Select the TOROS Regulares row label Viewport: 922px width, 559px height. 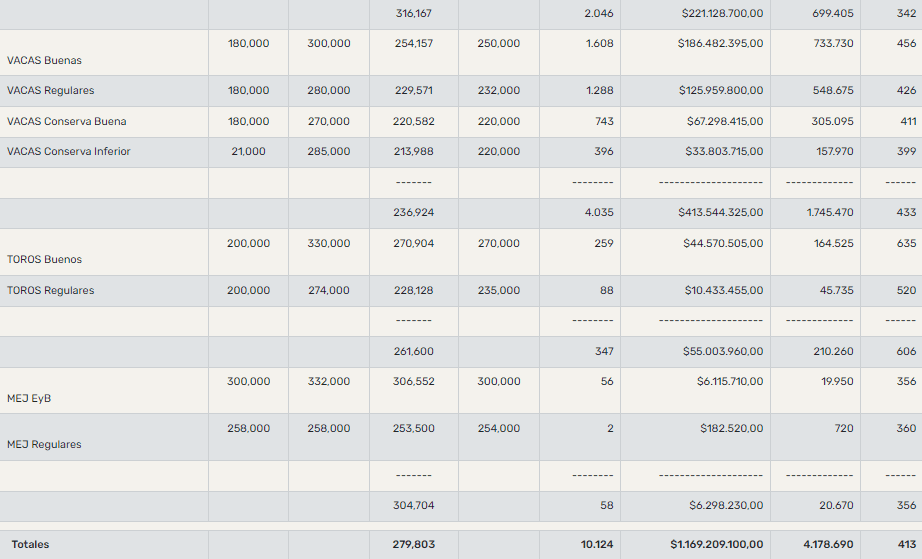coord(51,291)
